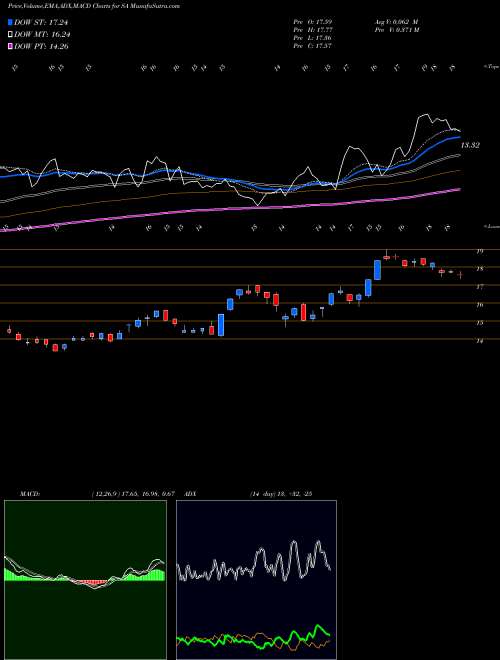Click the MACD panel label

tap(29, 494)
